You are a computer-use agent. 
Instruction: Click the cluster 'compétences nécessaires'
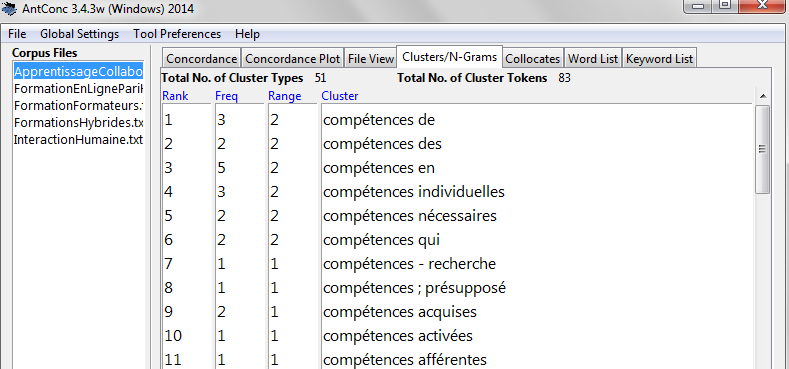(410, 215)
